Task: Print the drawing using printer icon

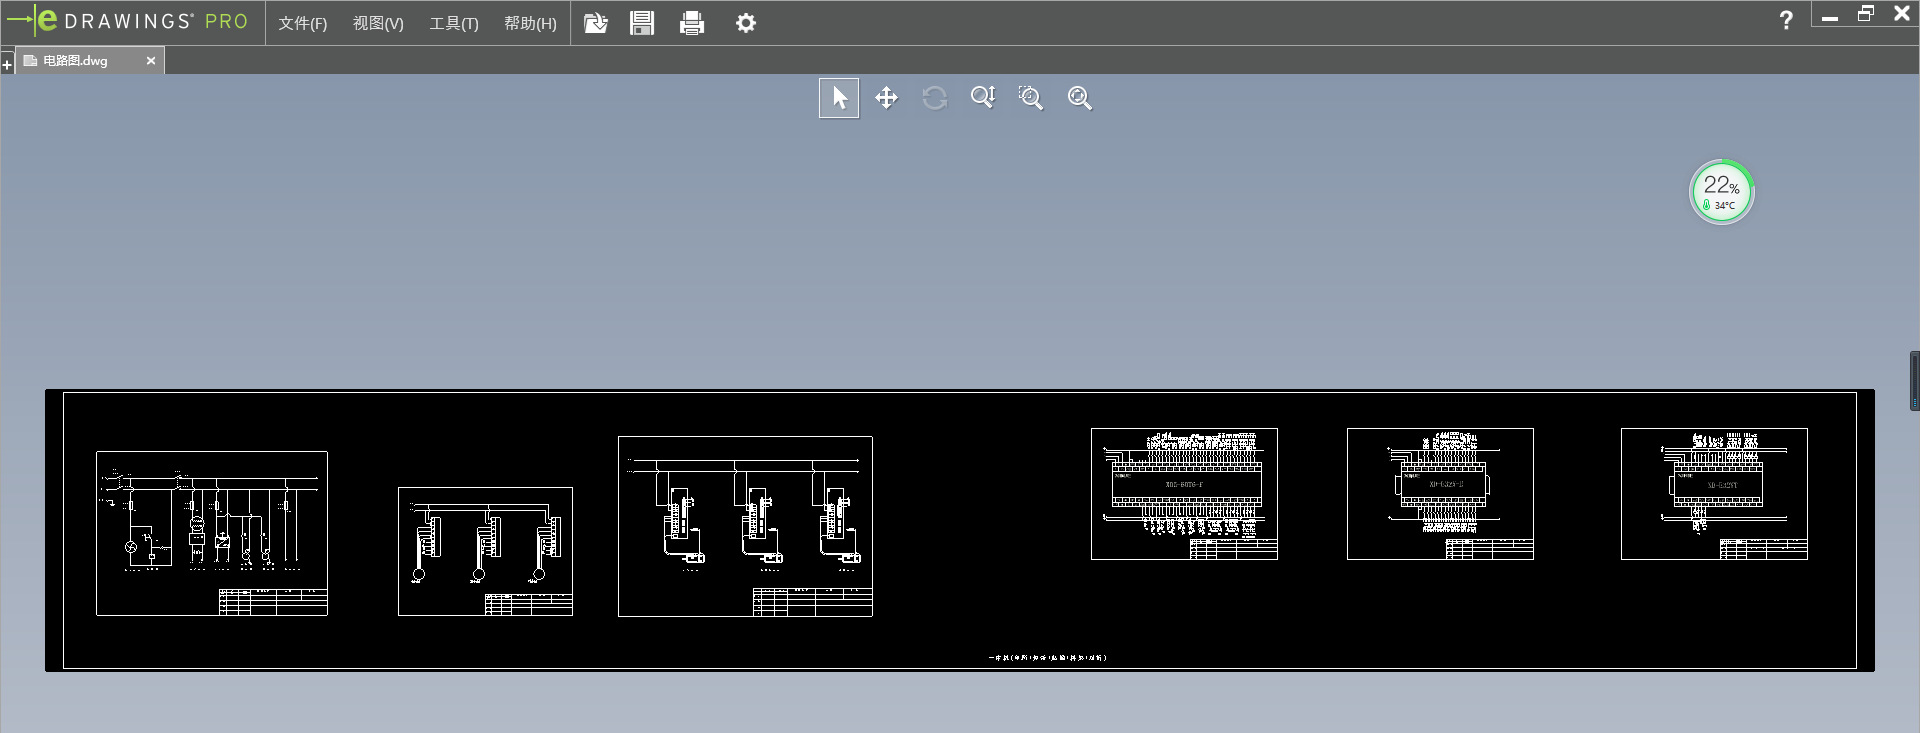Action: pyautogui.click(x=692, y=23)
